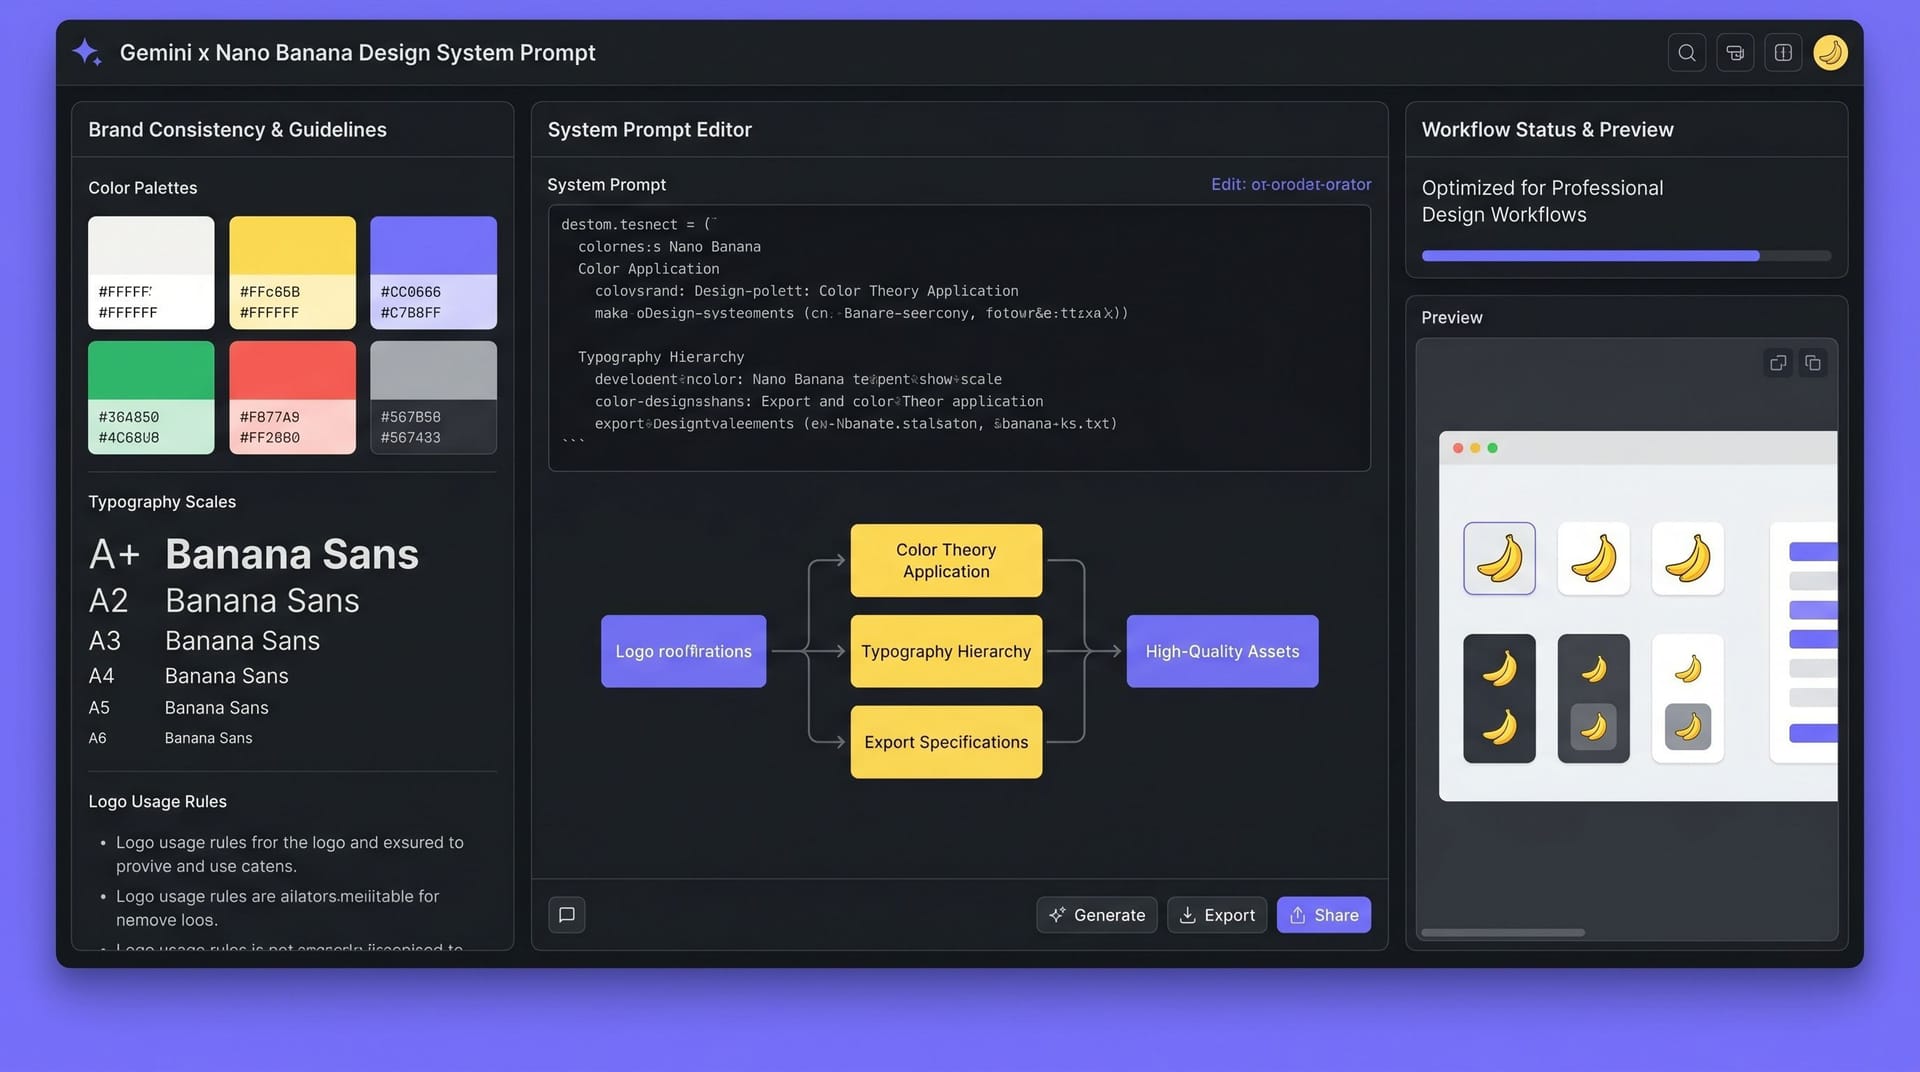Click the 'Logo Usage Rules' section label
The width and height of the screenshot is (1920, 1072).
coord(157,802)
